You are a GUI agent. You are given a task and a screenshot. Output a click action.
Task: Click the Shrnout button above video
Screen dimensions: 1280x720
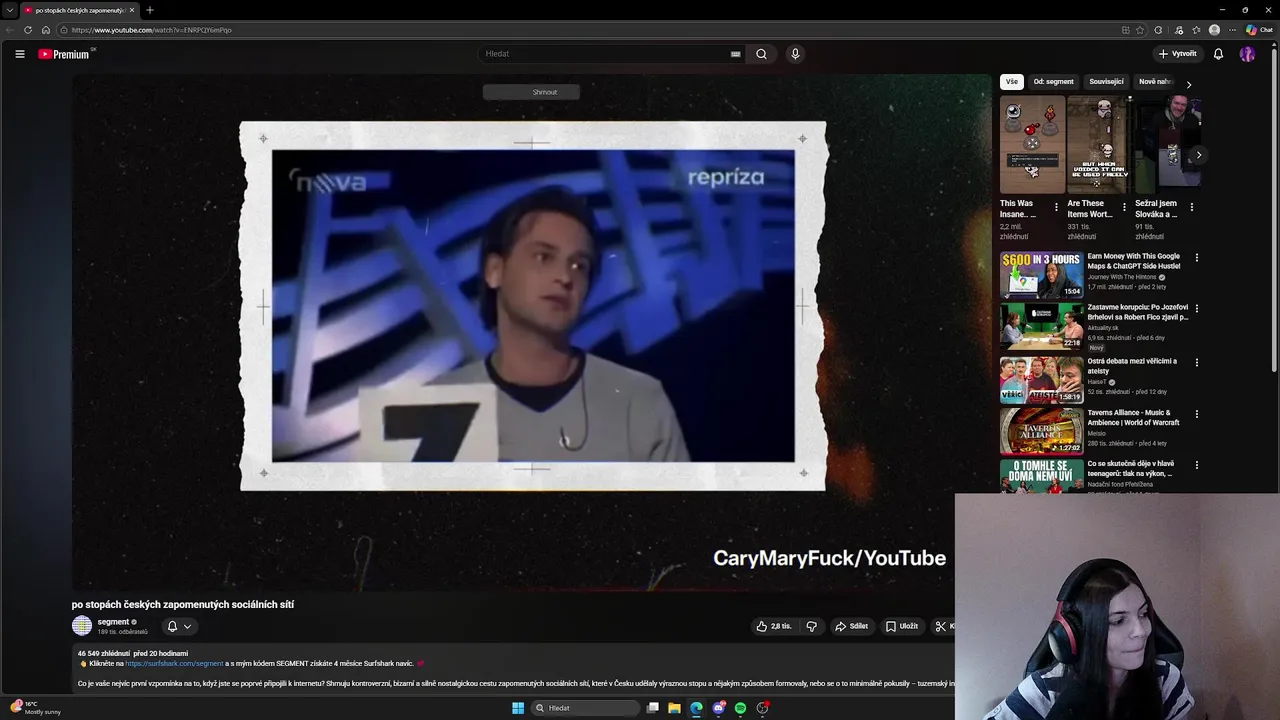[531, 92]
